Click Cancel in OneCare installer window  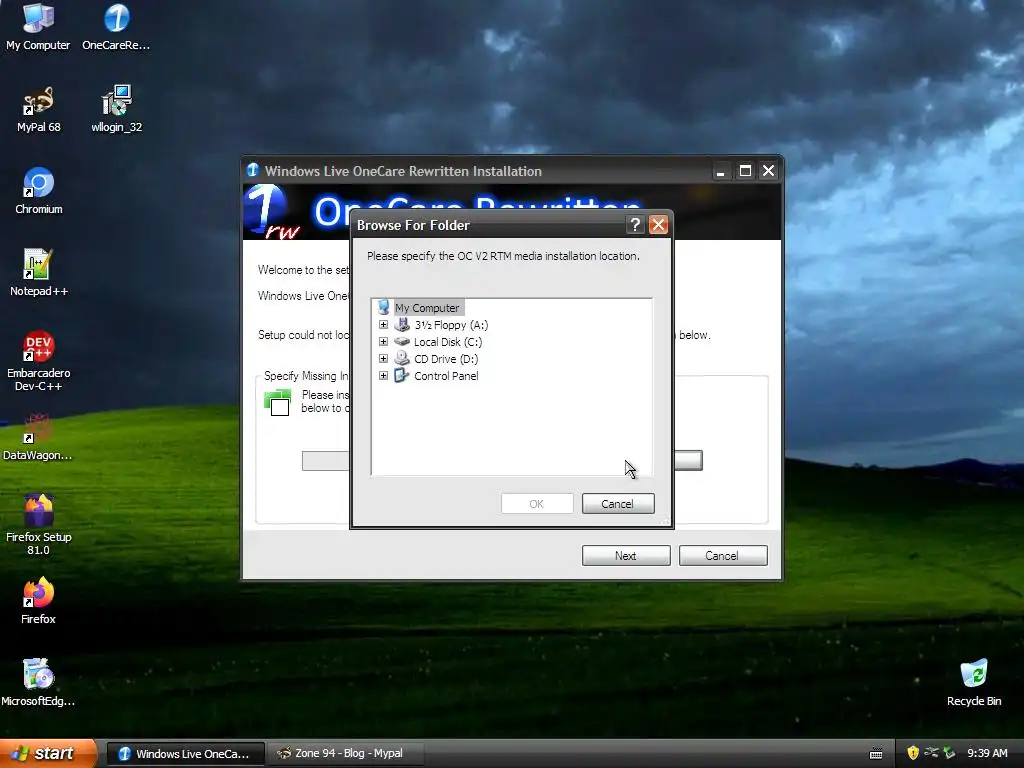click(x=723, y=556)
